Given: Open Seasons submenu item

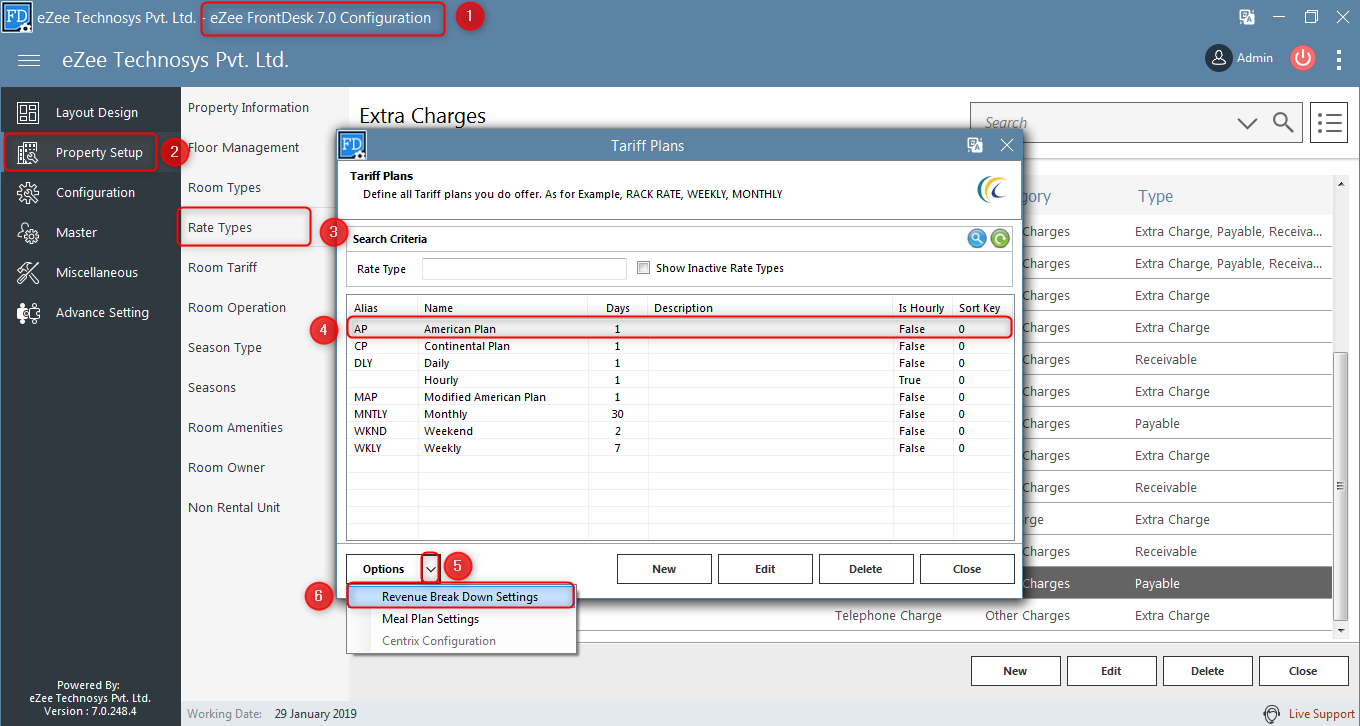Looking at the screenshot, I should [212, 388].
